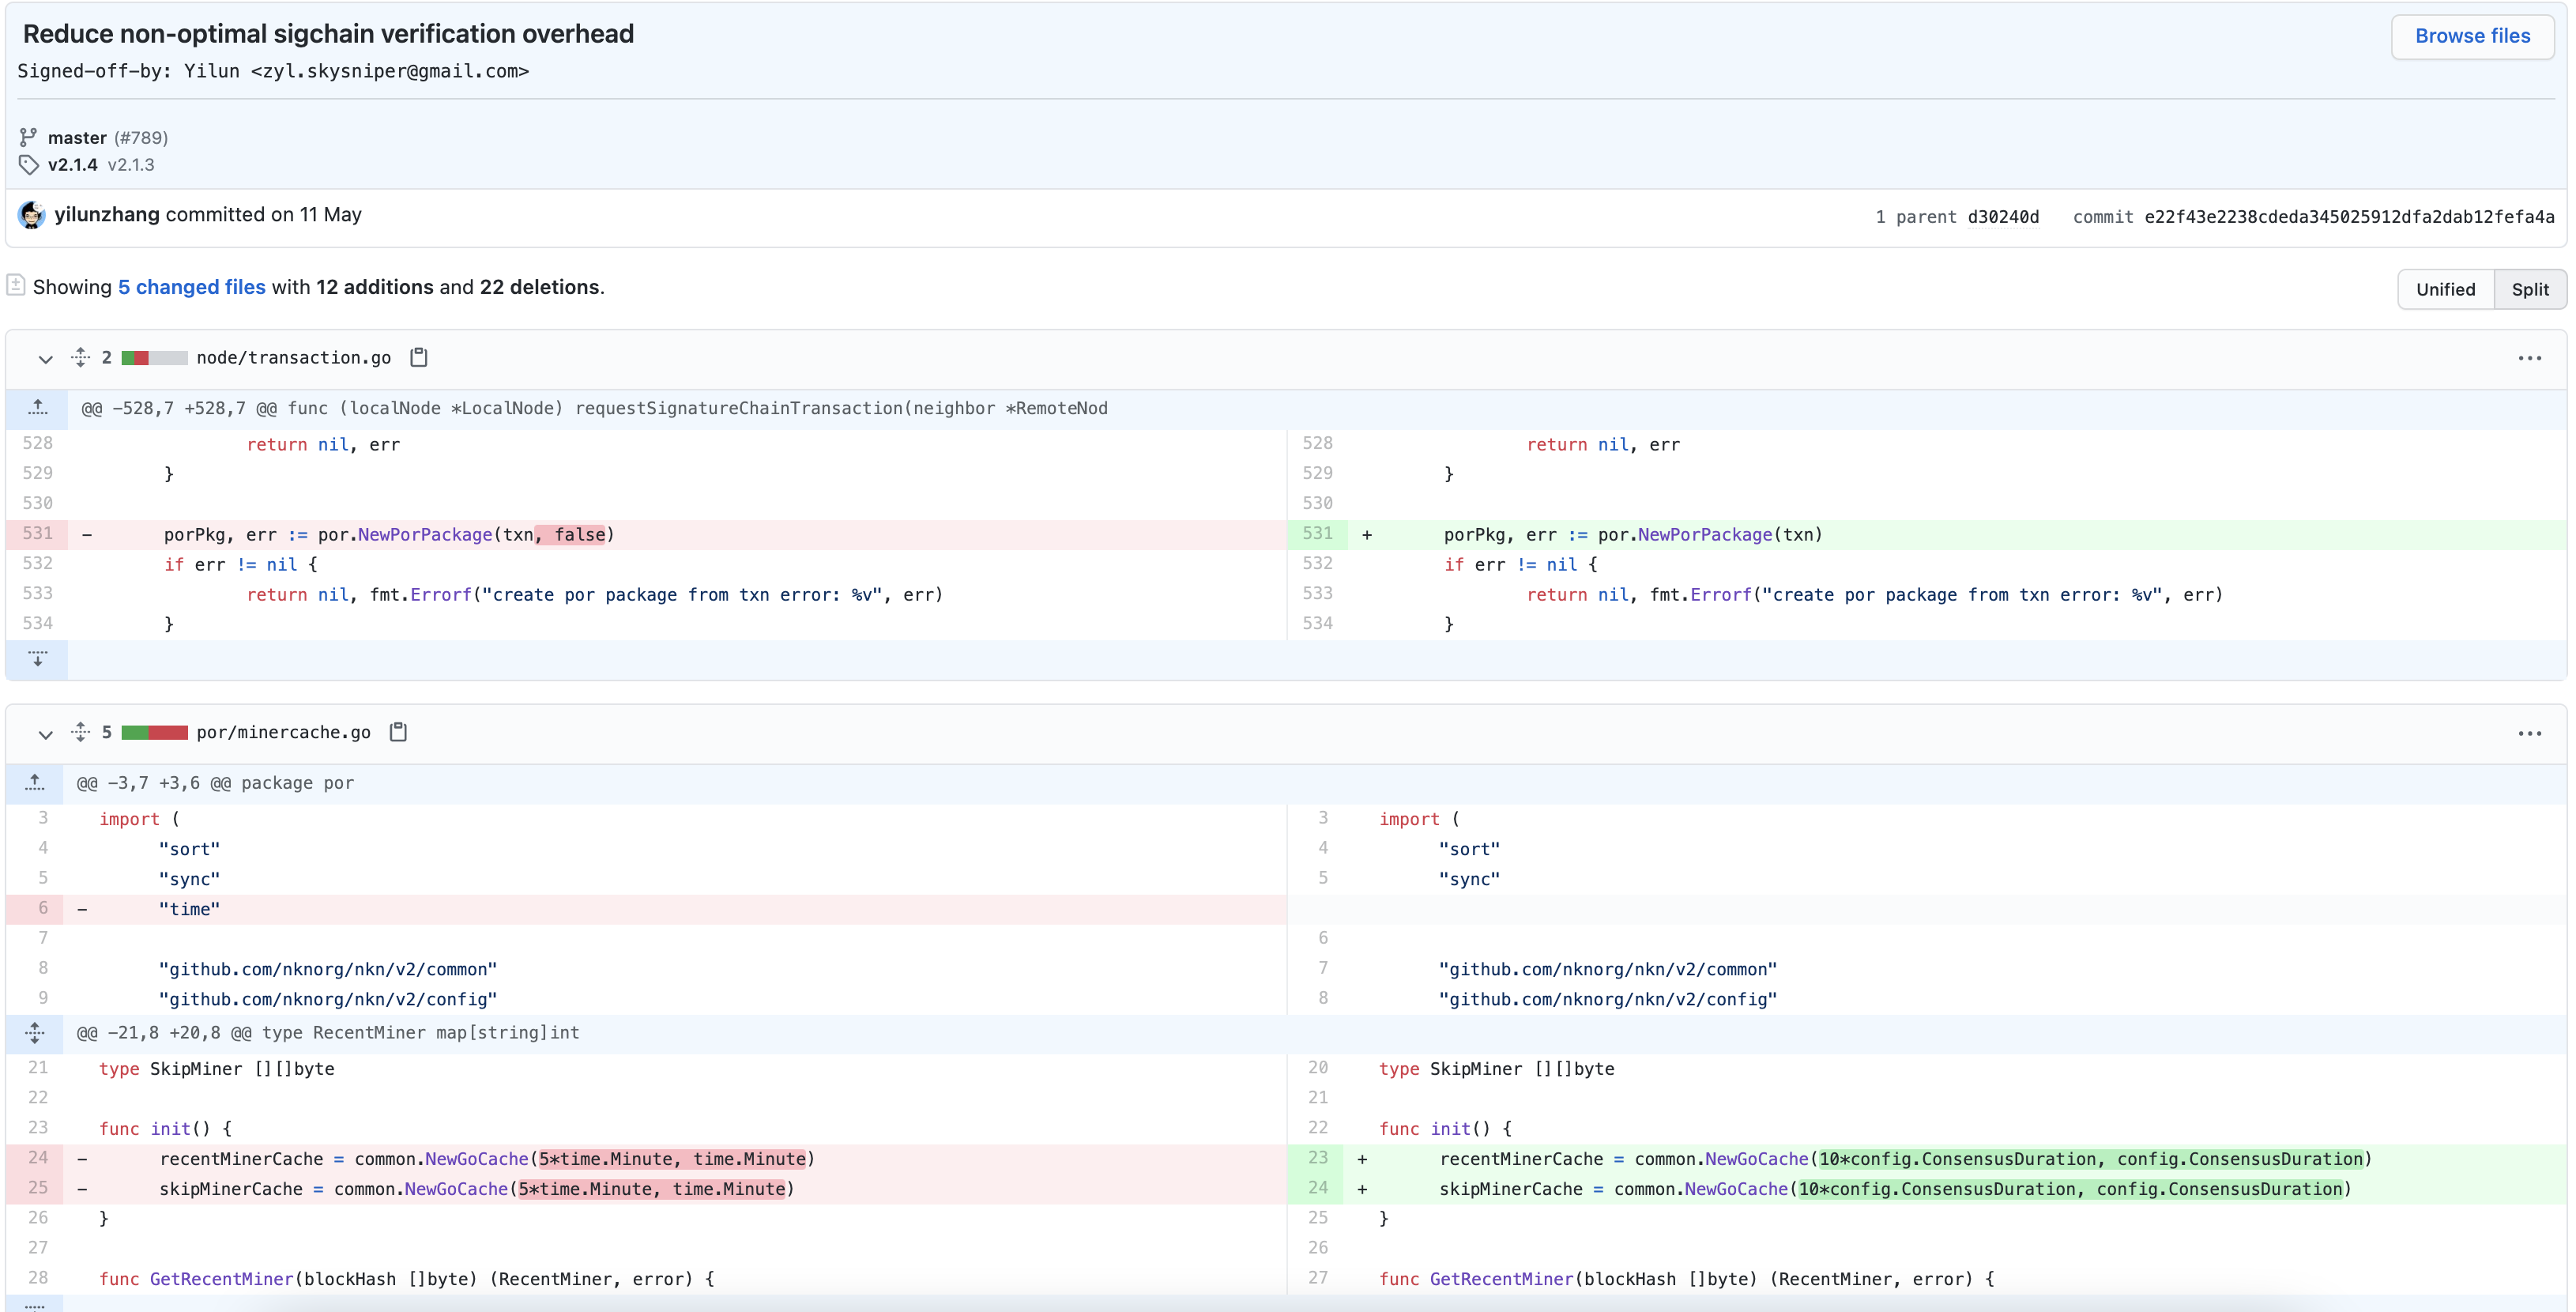The height and width of the screenshot is (1312, 2576).
Task: Open the master branch link
Action: coord(77,138)
